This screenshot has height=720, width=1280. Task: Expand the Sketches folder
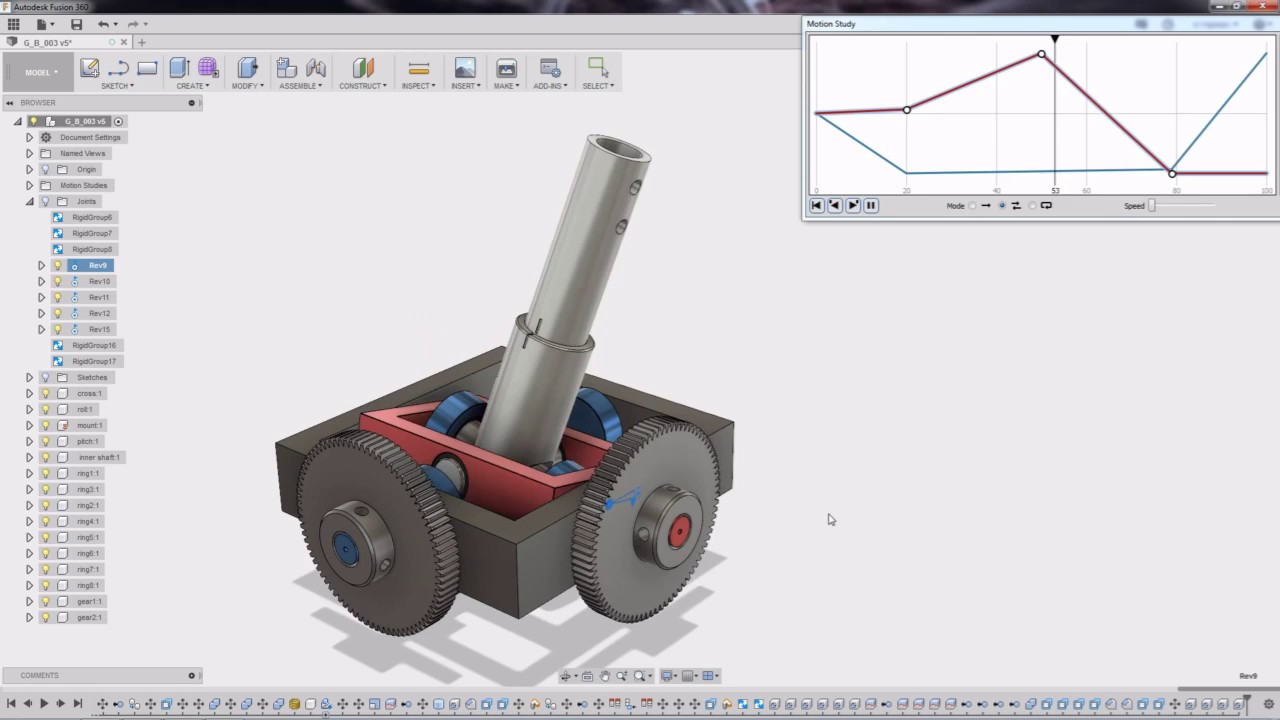[29, 377]
